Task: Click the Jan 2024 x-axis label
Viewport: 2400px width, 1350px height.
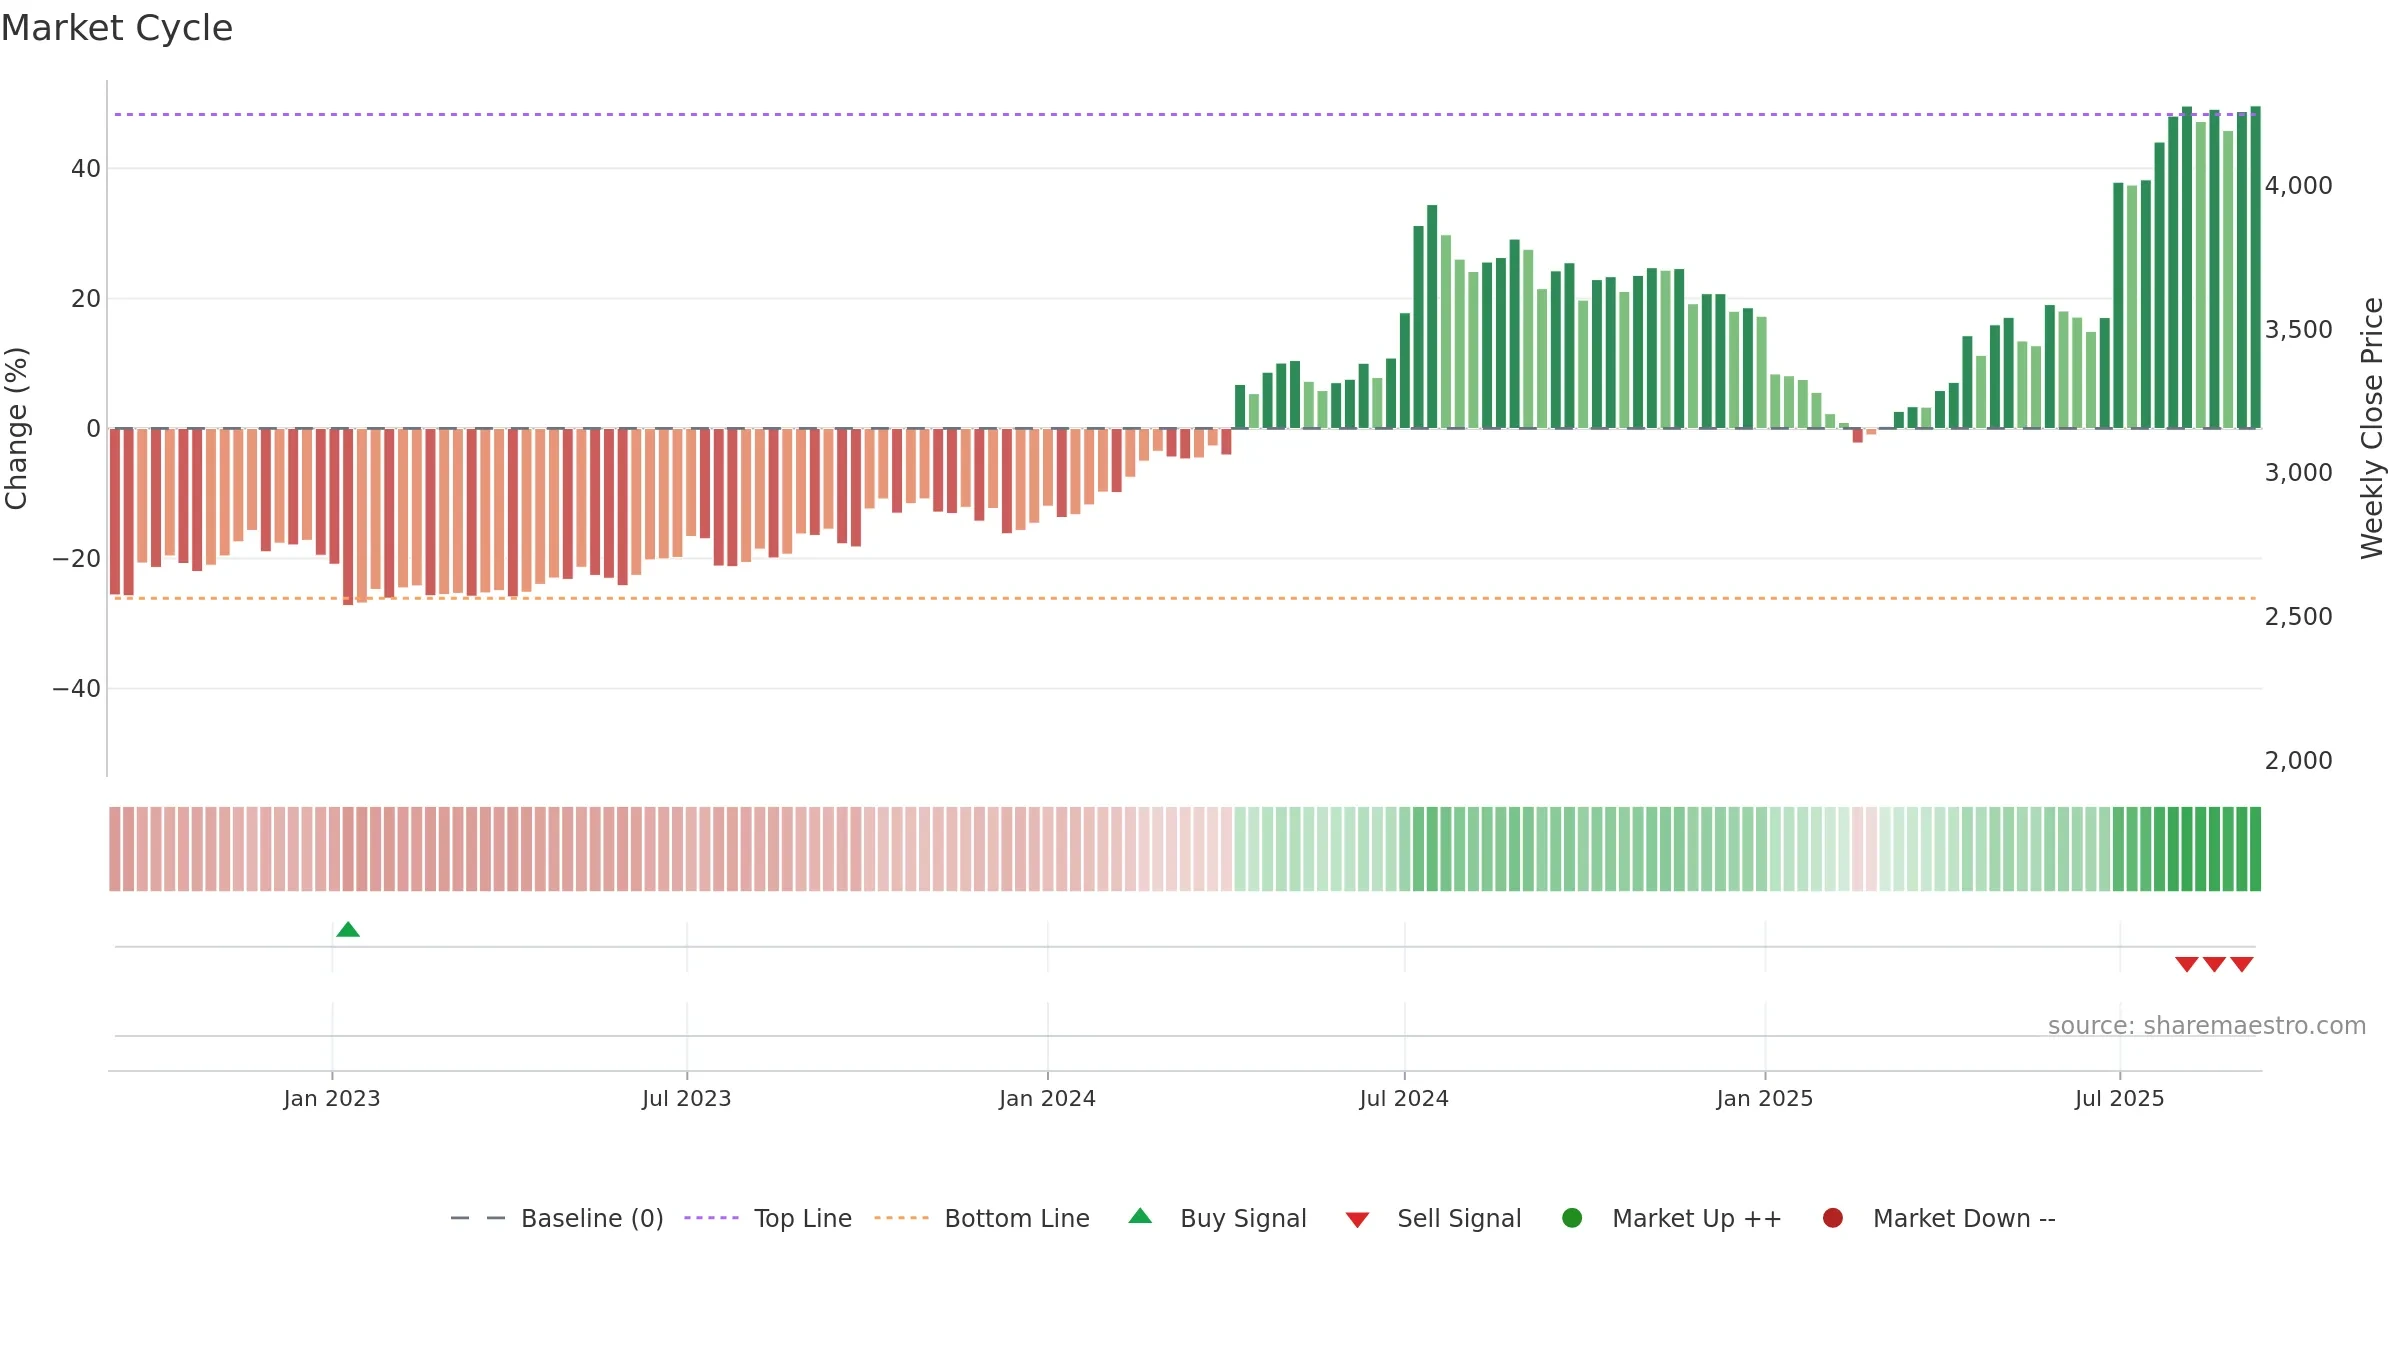Action: point(1048,1098)
